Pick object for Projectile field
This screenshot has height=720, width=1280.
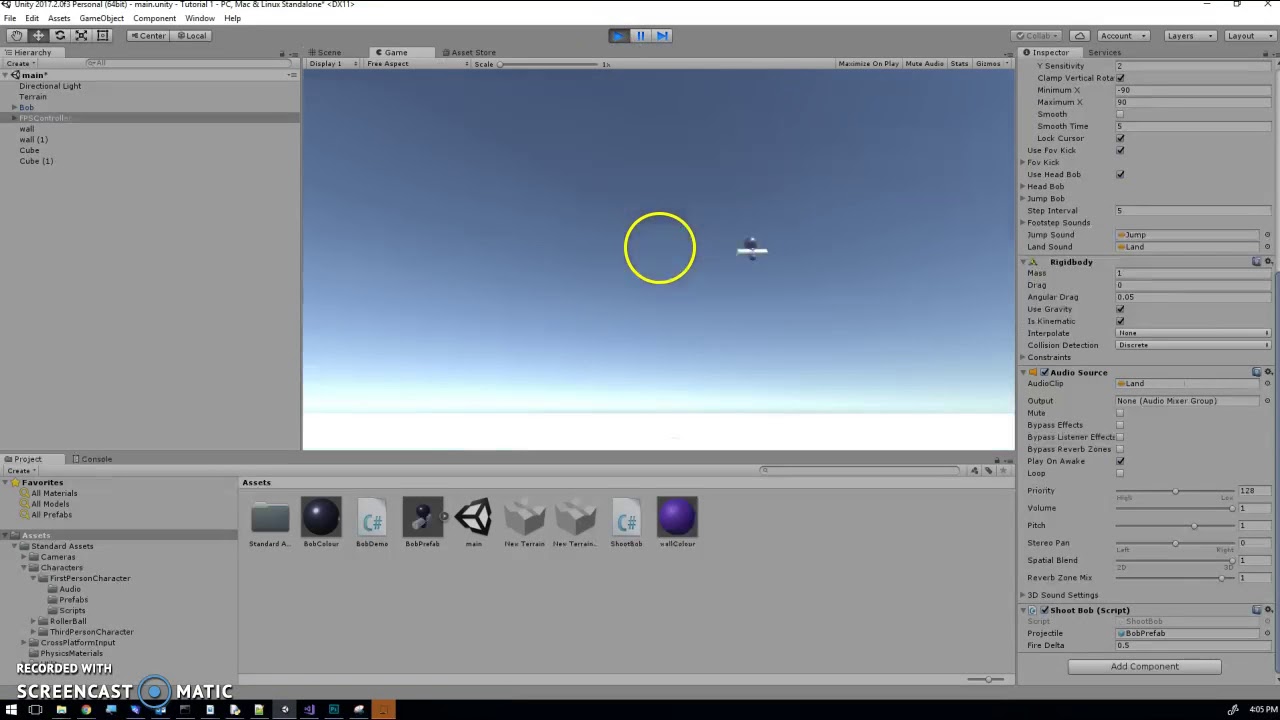pyautogui.click(x=1267, y=633)
